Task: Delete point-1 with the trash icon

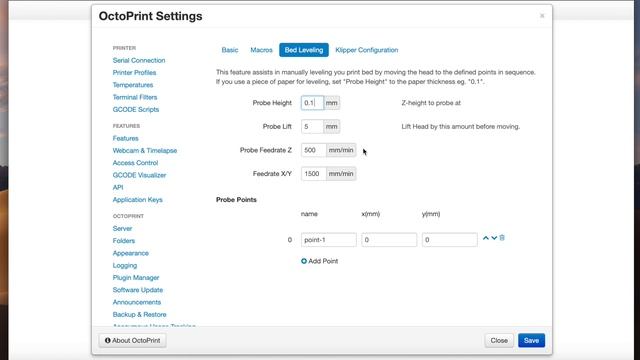Action: 502,238
